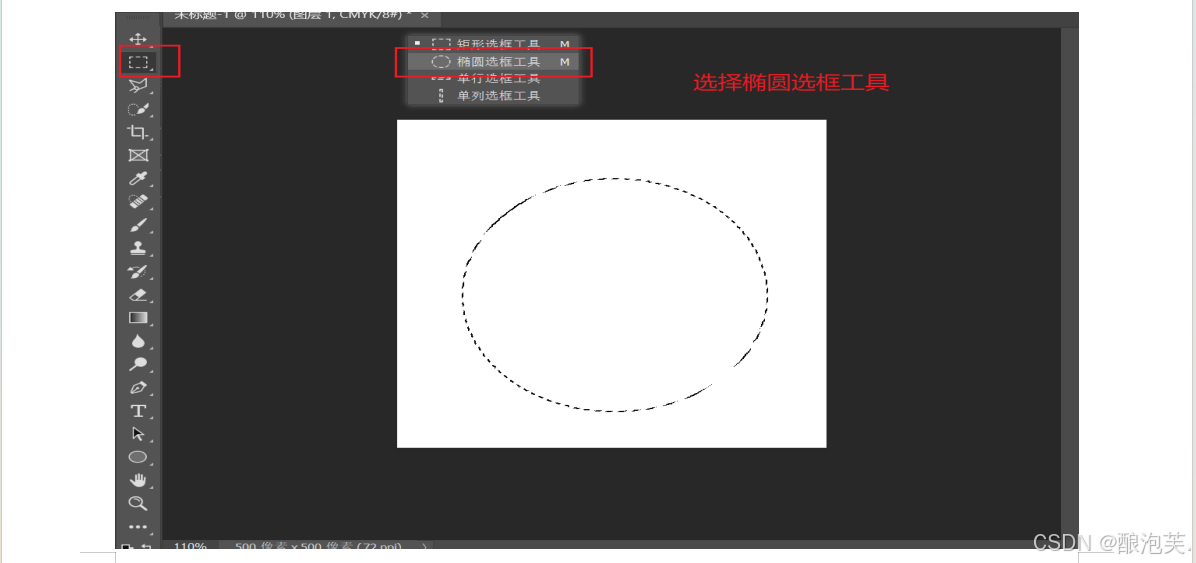Screen dimensions: 1196x563
Task: Select the Hand tool
Action: click(x=137, y=480)
